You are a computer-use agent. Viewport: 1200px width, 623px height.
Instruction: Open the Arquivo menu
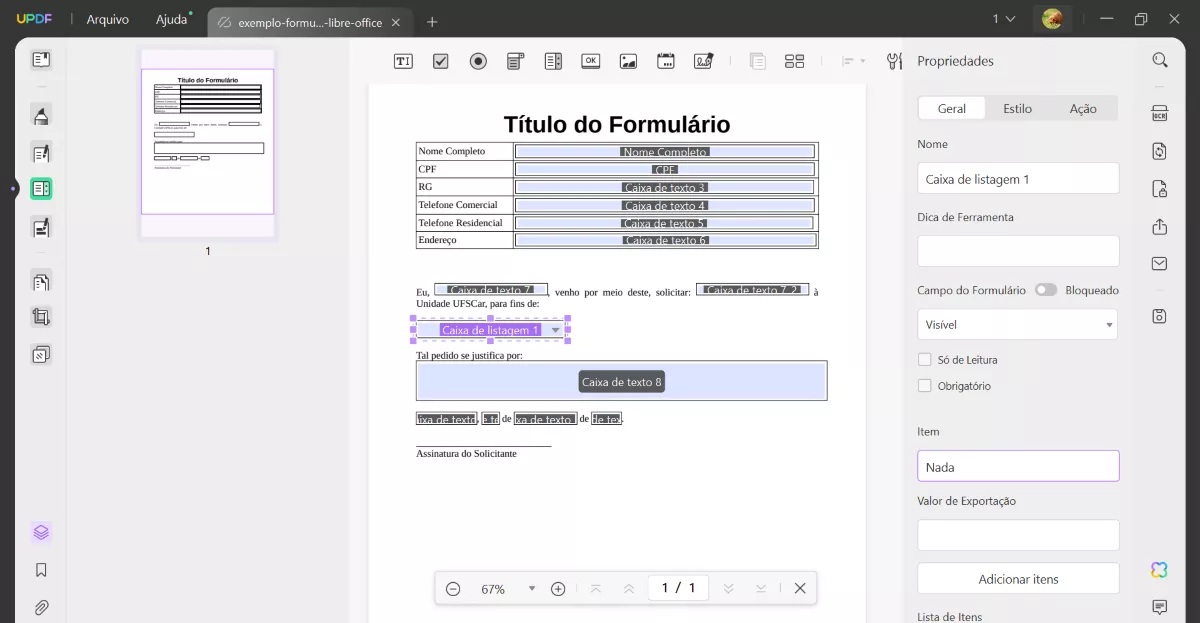coord(107,18)
